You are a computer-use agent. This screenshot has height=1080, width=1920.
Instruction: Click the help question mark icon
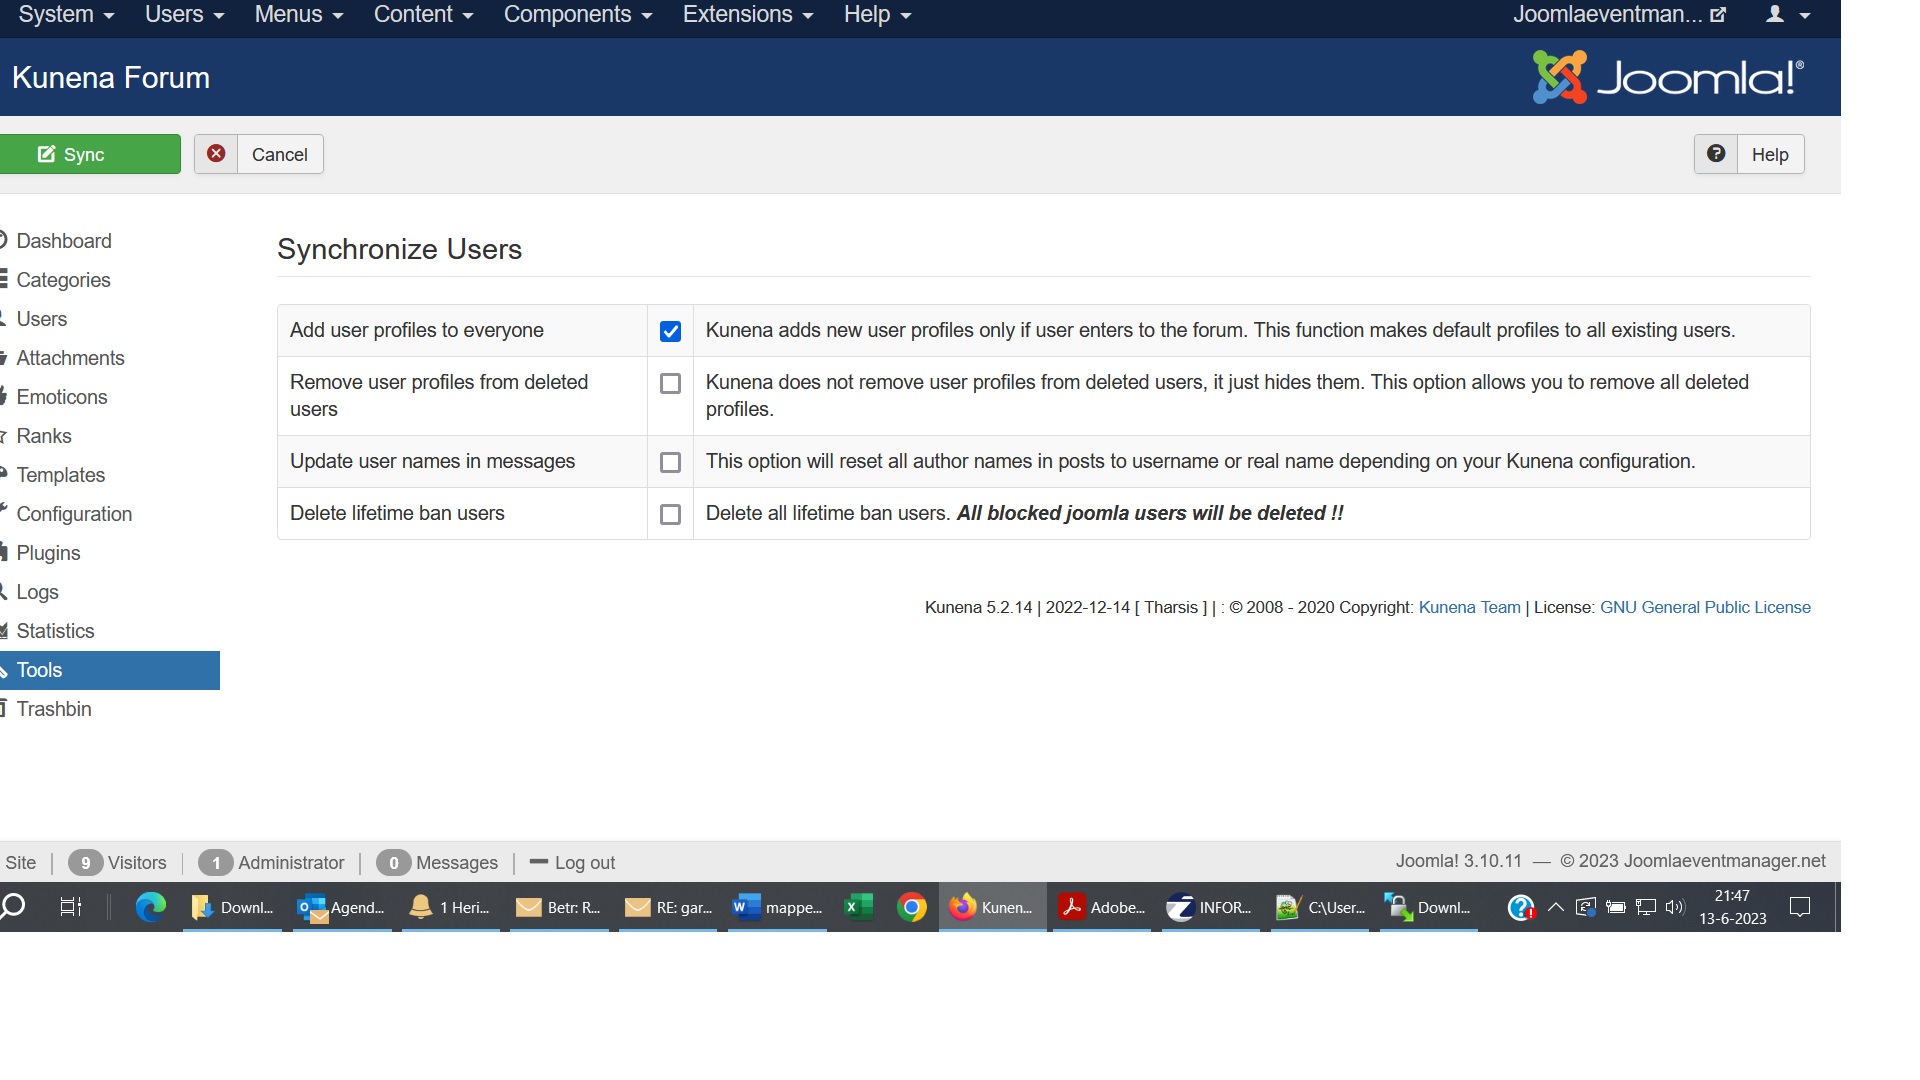(x=1716, y=154)
